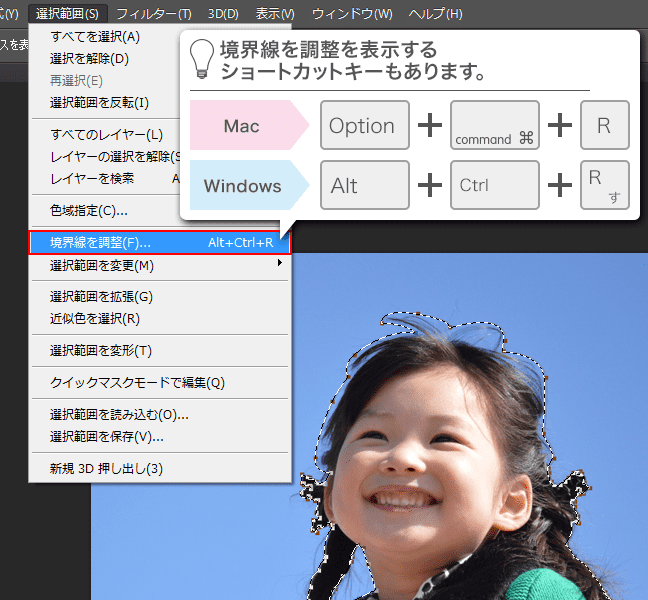Click 選択範囲を変形(T) menu item

pyautogui.click(x=101, y=350)
